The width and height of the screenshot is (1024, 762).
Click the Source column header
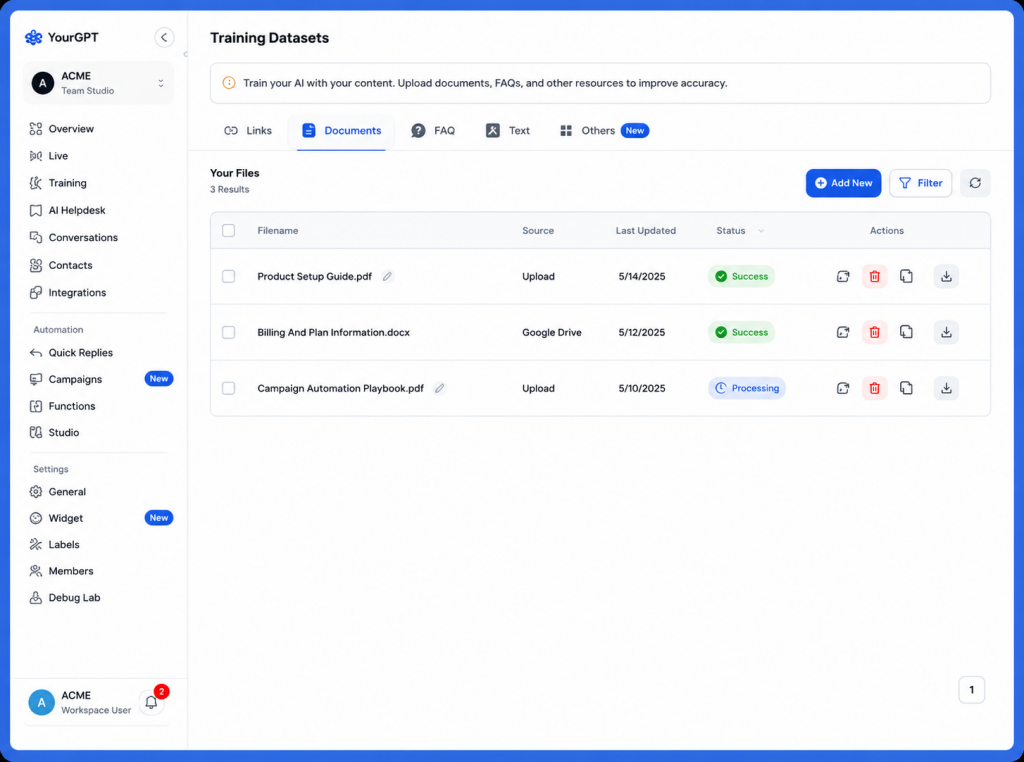click(x=538, y=230)
